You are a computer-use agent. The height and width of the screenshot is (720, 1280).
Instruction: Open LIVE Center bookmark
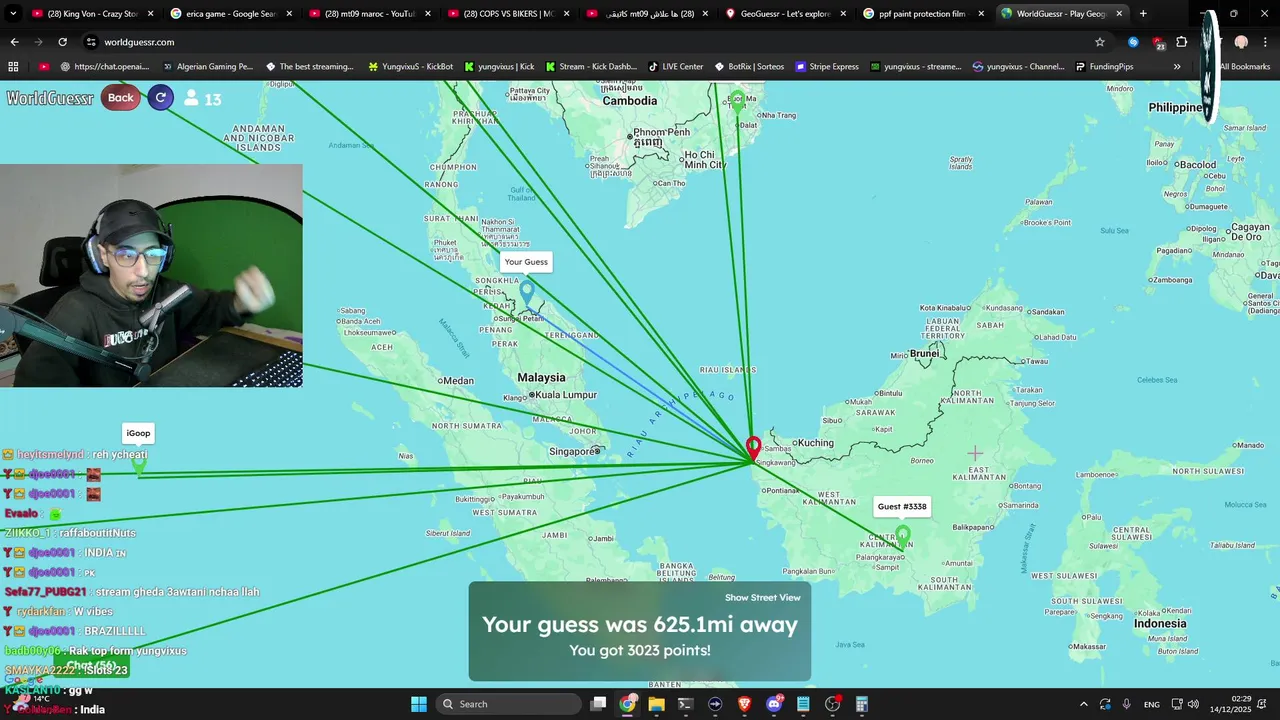click(676, 67)
